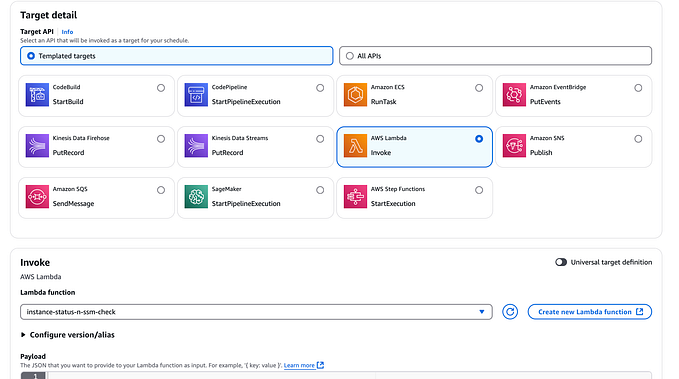
Task: Click the SageMaker service icon
Action: click(196, 197)
